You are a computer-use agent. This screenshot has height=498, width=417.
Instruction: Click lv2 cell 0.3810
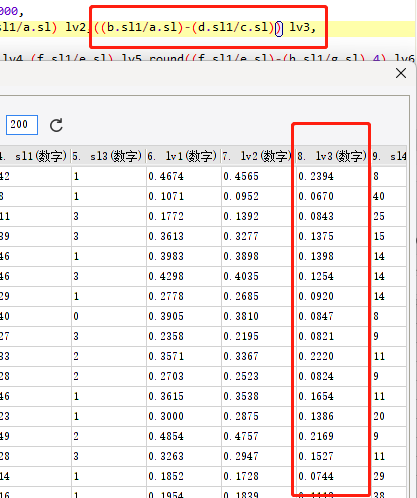point(258,316)
